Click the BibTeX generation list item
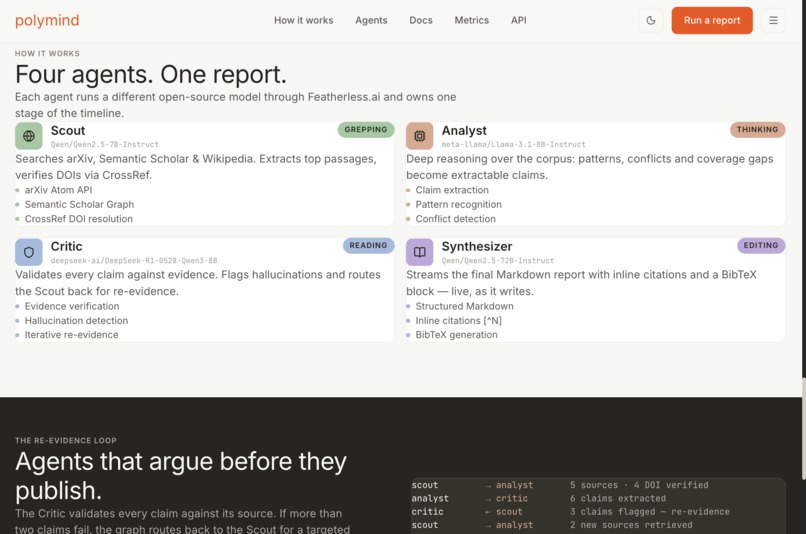This screenshot has width=806, height=534. pos(456,335)
